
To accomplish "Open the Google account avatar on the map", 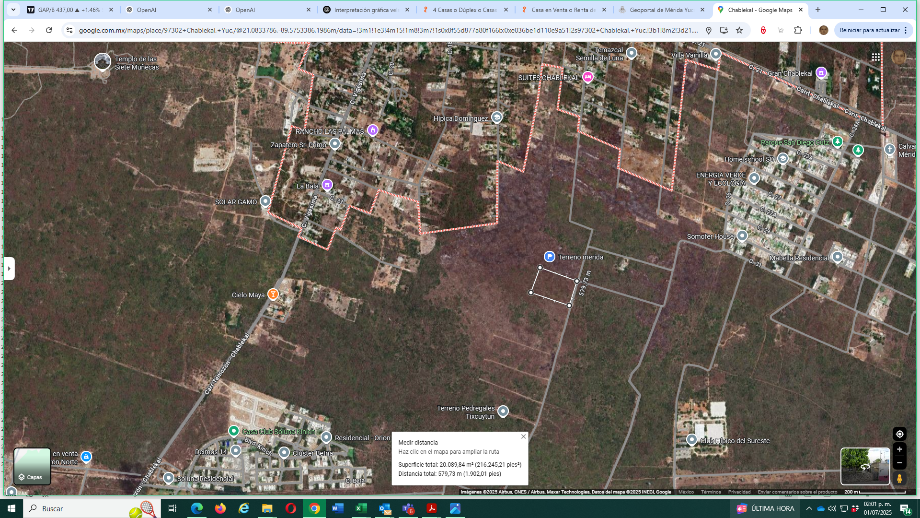I will pyautogui.click(x=899, y=57).
